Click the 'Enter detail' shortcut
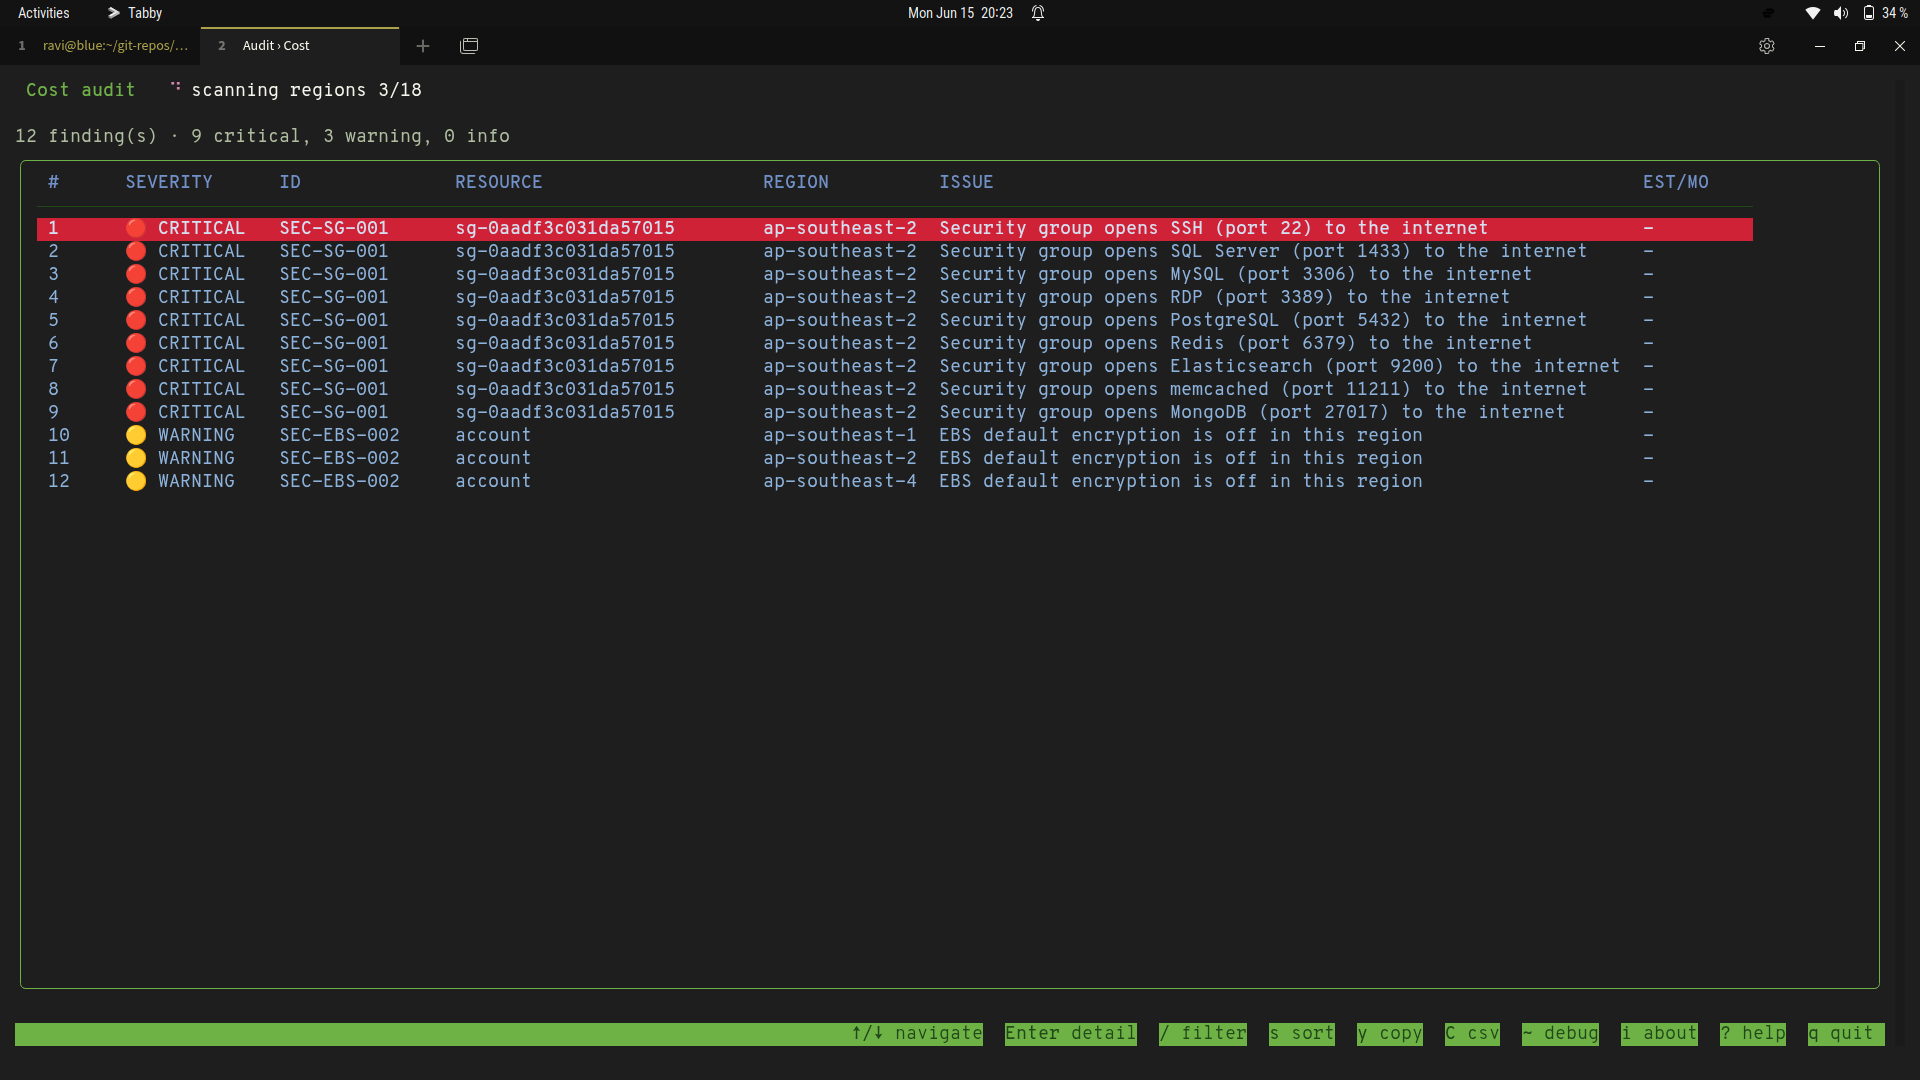The height and width of the screenshot is (1080, 1920). (1070, 1033)
